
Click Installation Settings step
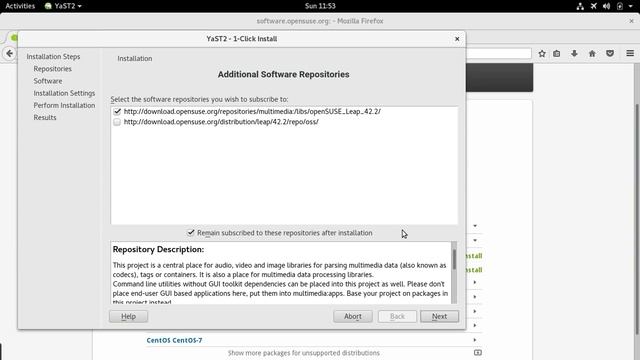64,93
